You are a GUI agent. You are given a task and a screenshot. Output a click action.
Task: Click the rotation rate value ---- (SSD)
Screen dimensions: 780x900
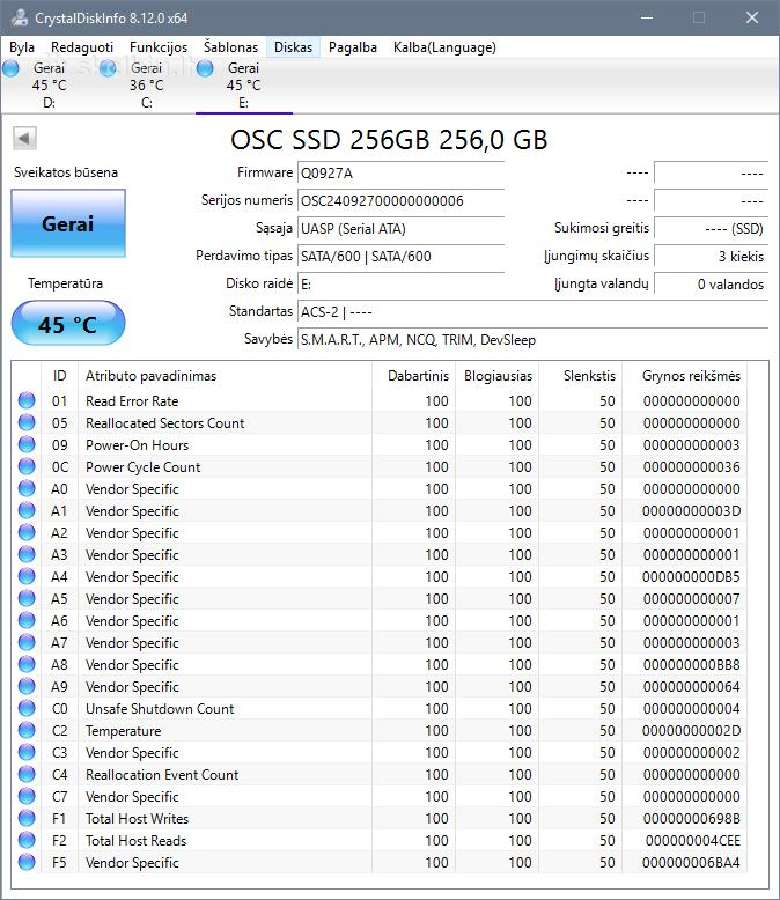(711, 228)
